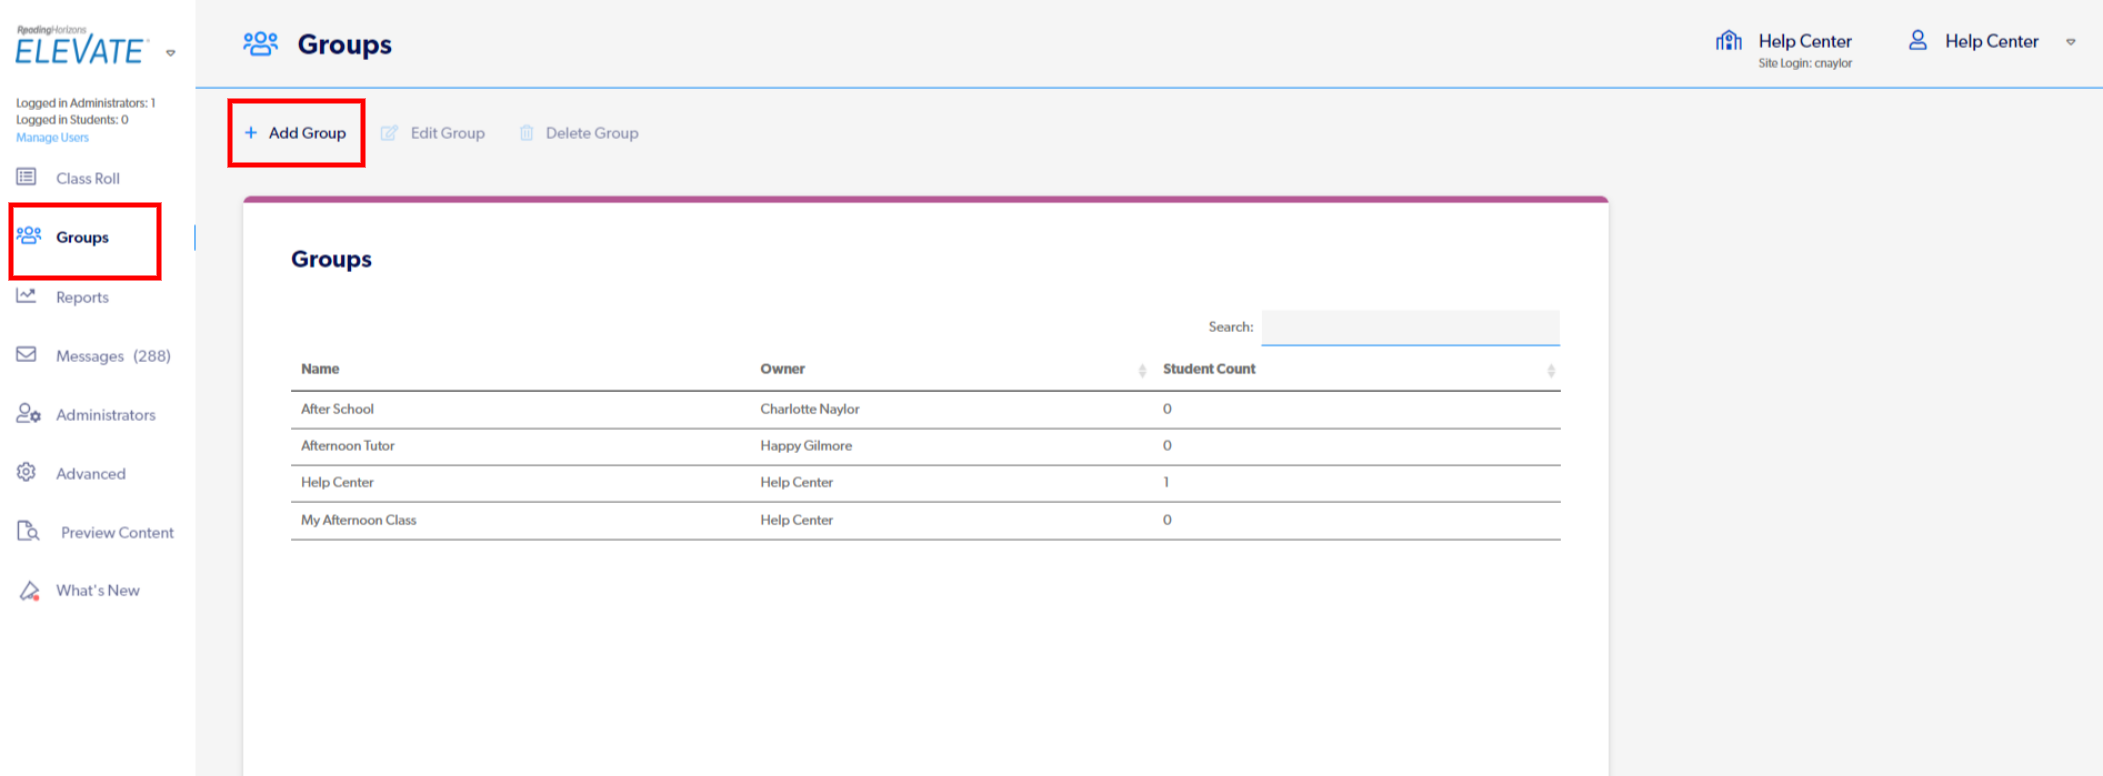Viewport: 2103px width, 776px height.
Task: Click the Preview Content document icon
Action: [x=28, y=531]
